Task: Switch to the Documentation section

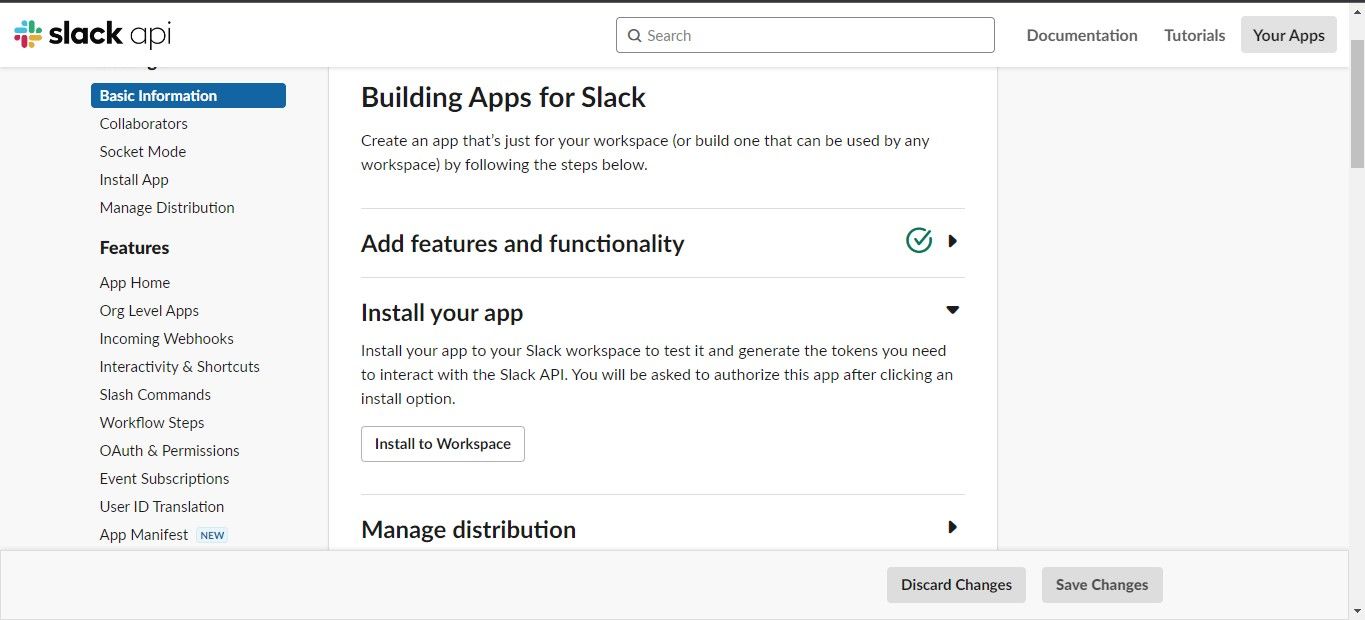Action: coord(1081,34)
